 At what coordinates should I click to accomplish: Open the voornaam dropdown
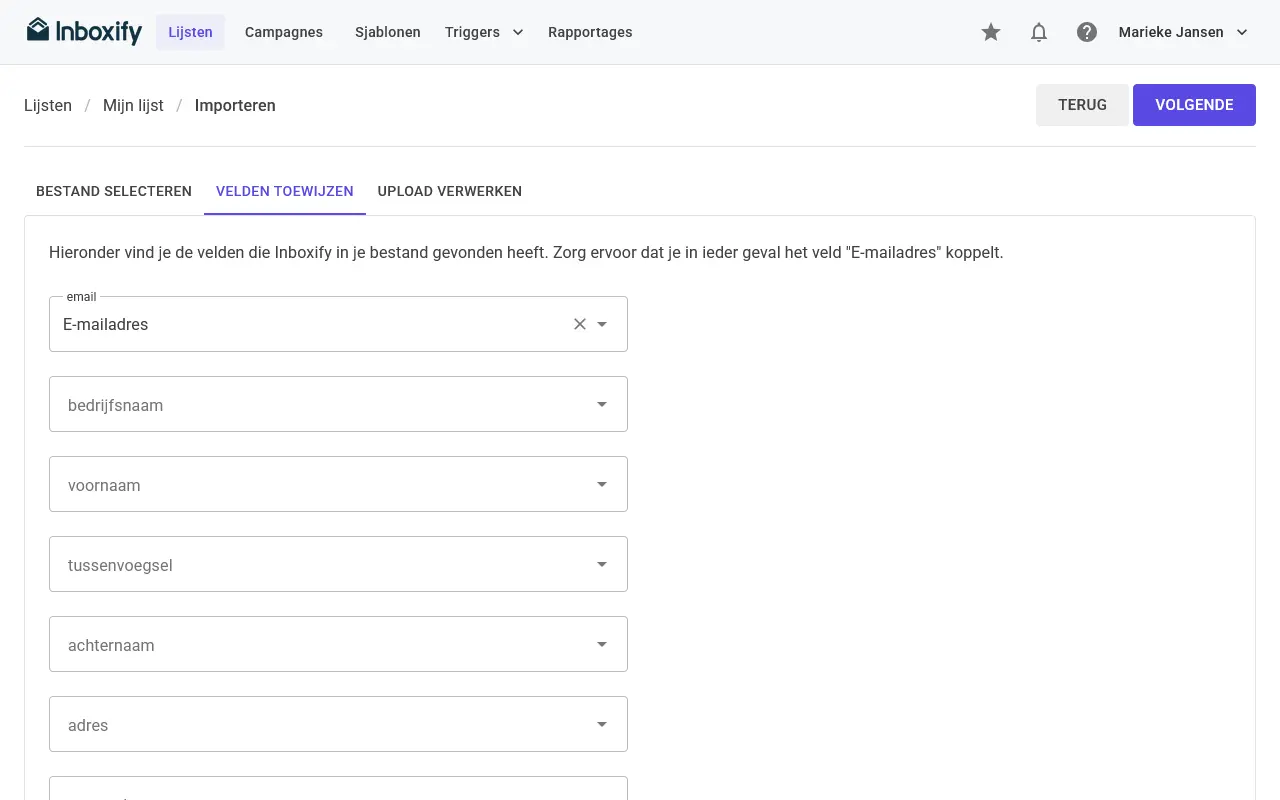pyautogui.click(x=338, y=484)
